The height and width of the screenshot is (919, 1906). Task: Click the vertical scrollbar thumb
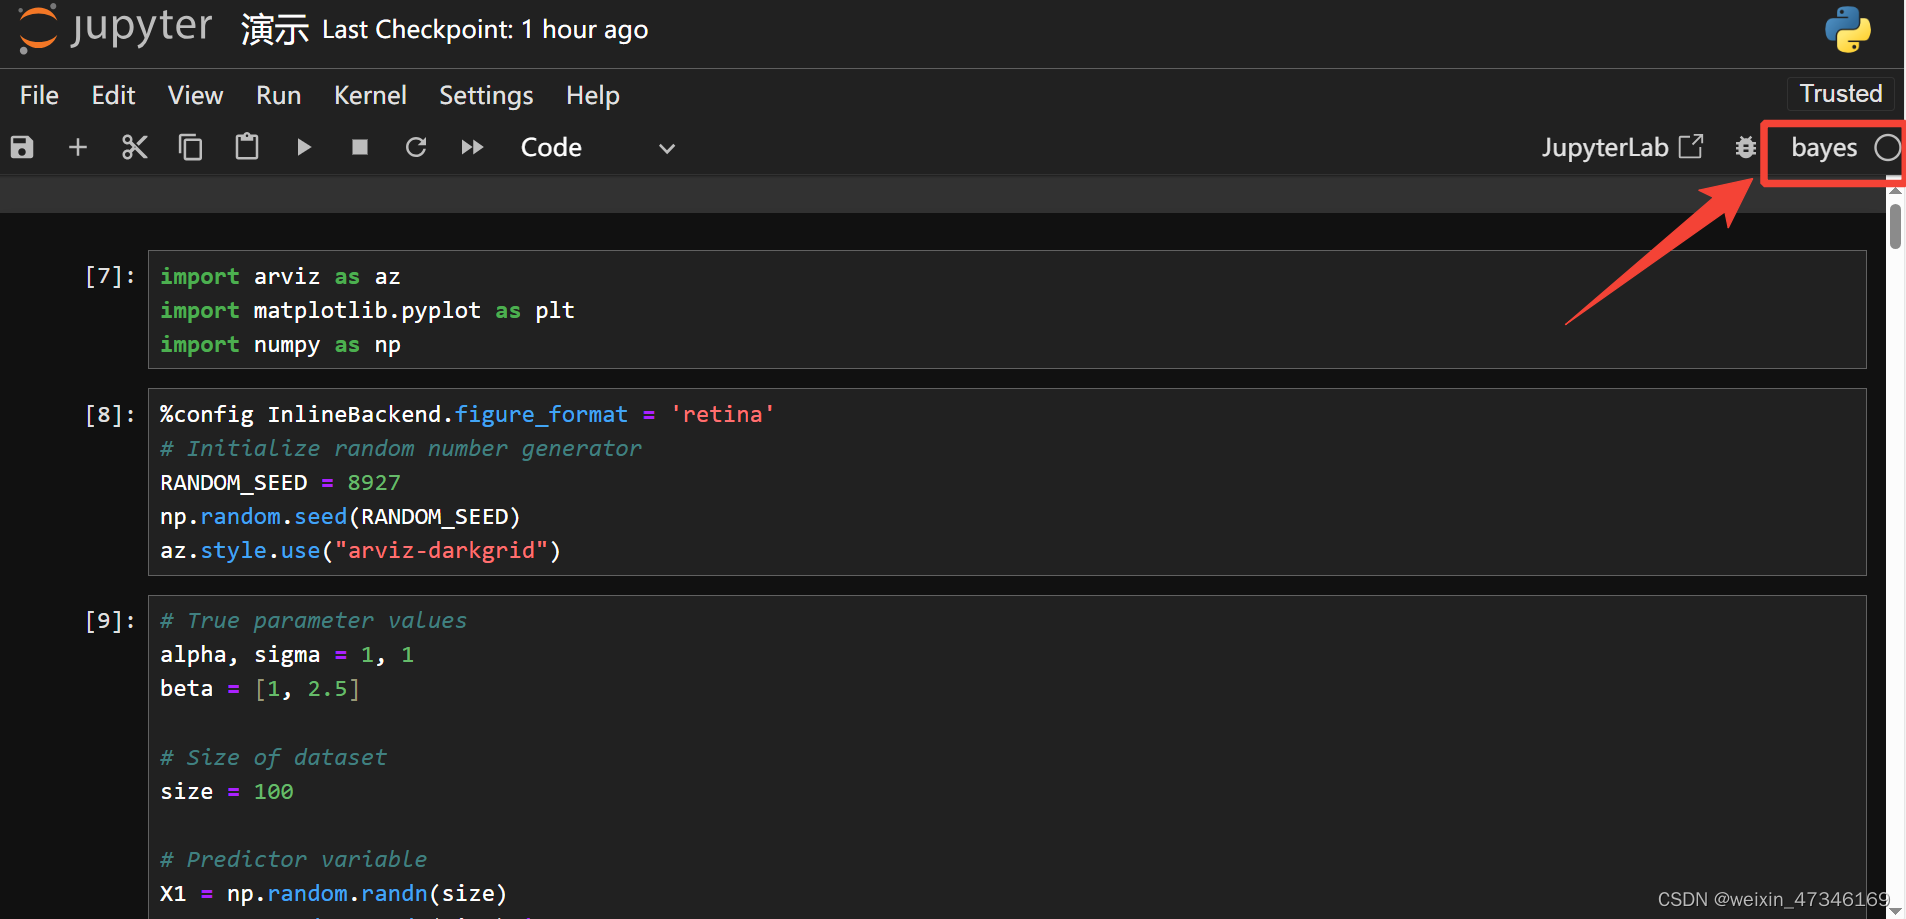pos(1895,227)
